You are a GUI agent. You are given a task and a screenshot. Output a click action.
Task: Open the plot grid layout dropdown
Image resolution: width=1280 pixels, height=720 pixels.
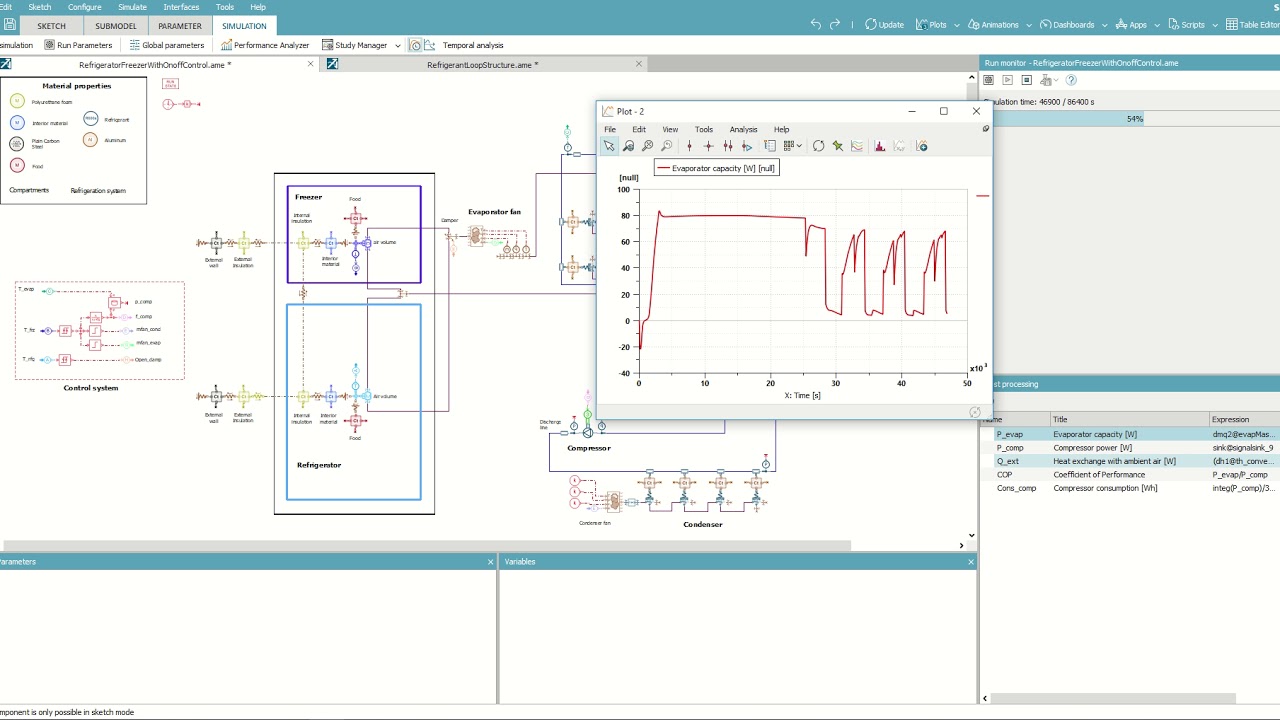(x=793, y=146)
